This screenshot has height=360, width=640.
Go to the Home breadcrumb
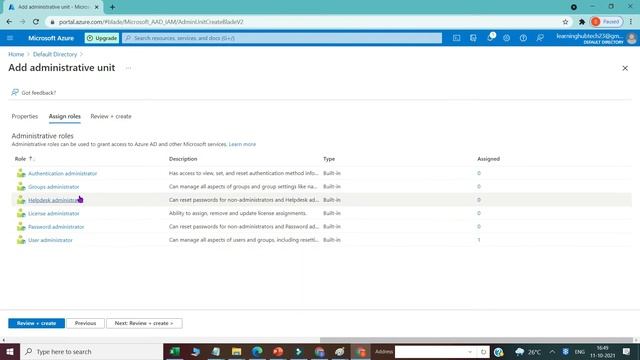(16, 54)
